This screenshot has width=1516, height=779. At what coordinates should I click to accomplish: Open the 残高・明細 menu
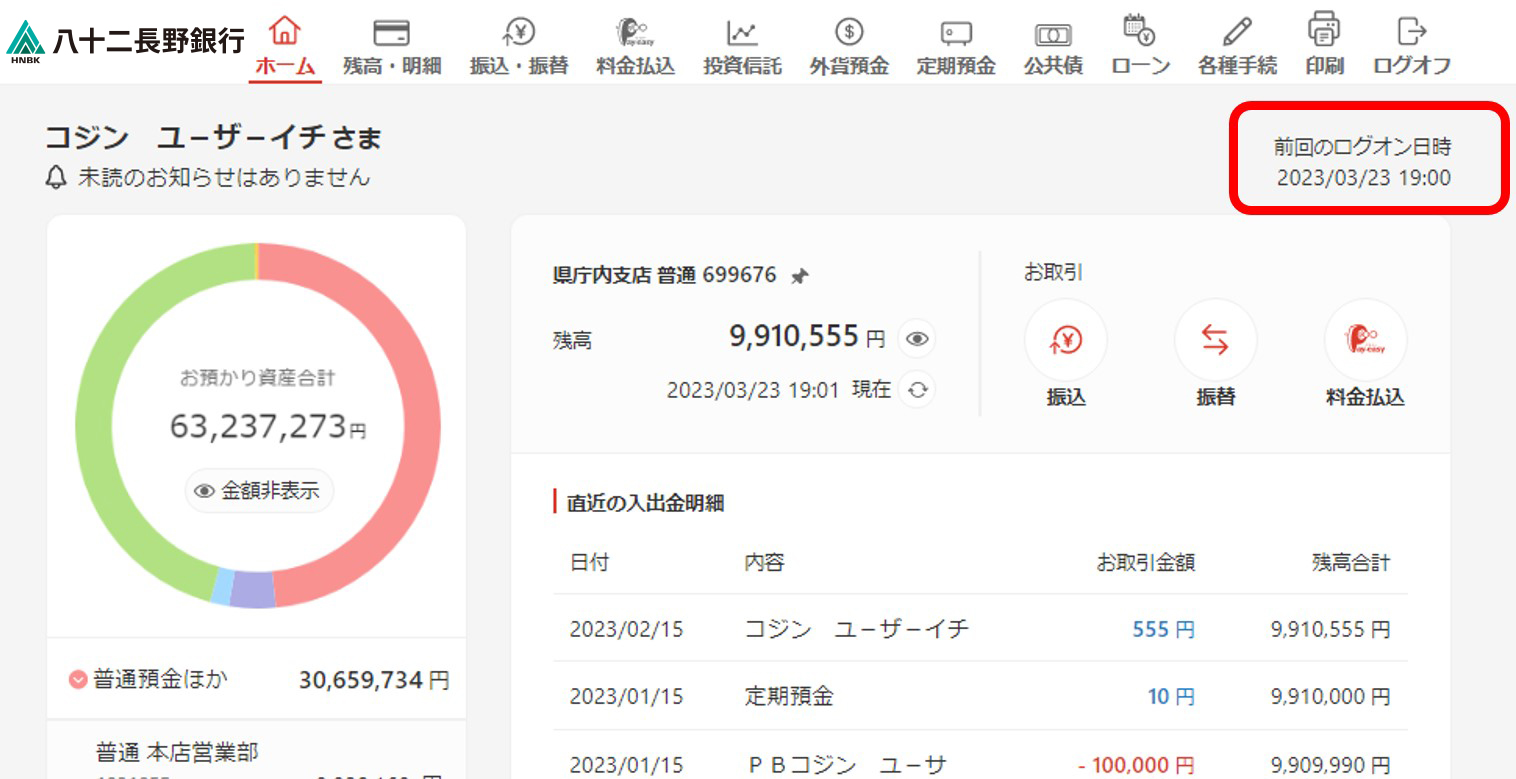391,46
